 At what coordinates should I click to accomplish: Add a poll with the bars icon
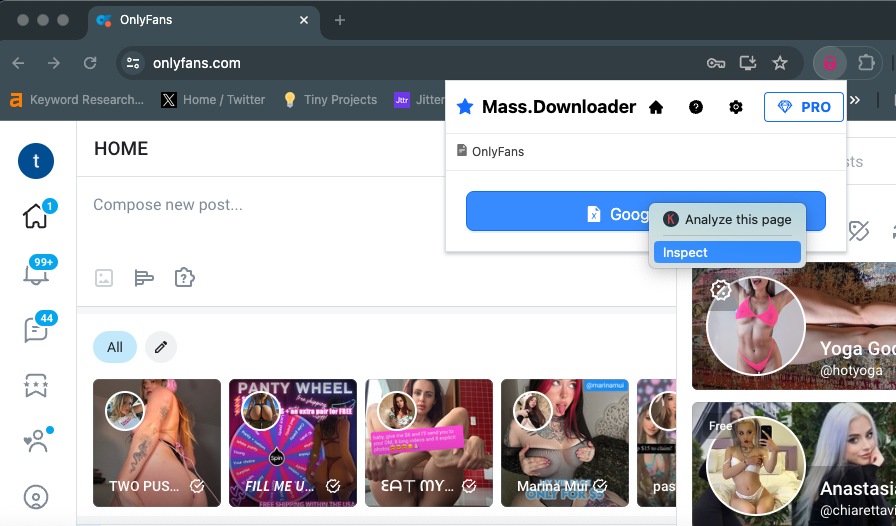tap(144, 278)
